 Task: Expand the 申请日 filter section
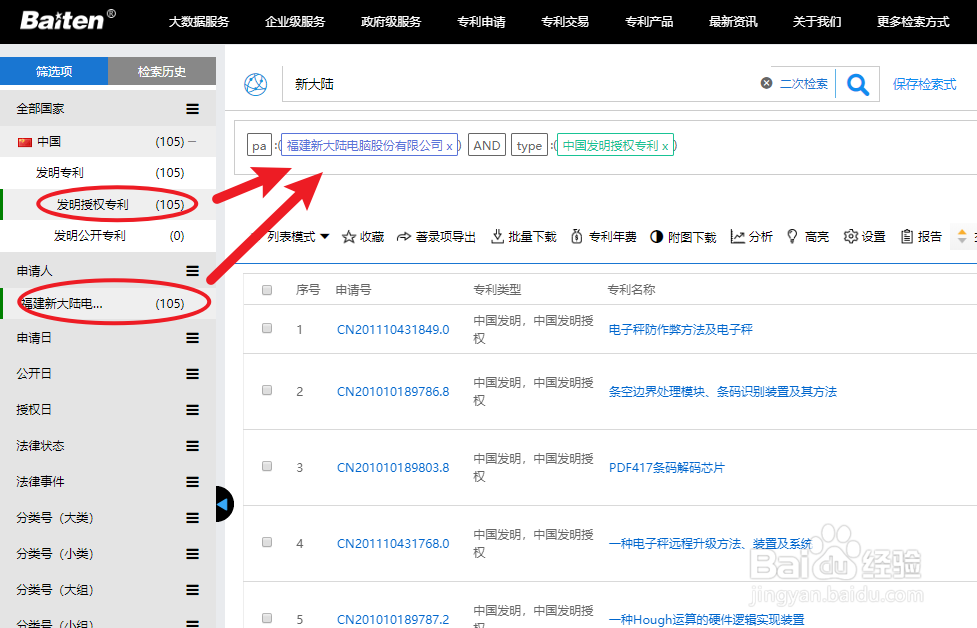(x=193, y=338)
